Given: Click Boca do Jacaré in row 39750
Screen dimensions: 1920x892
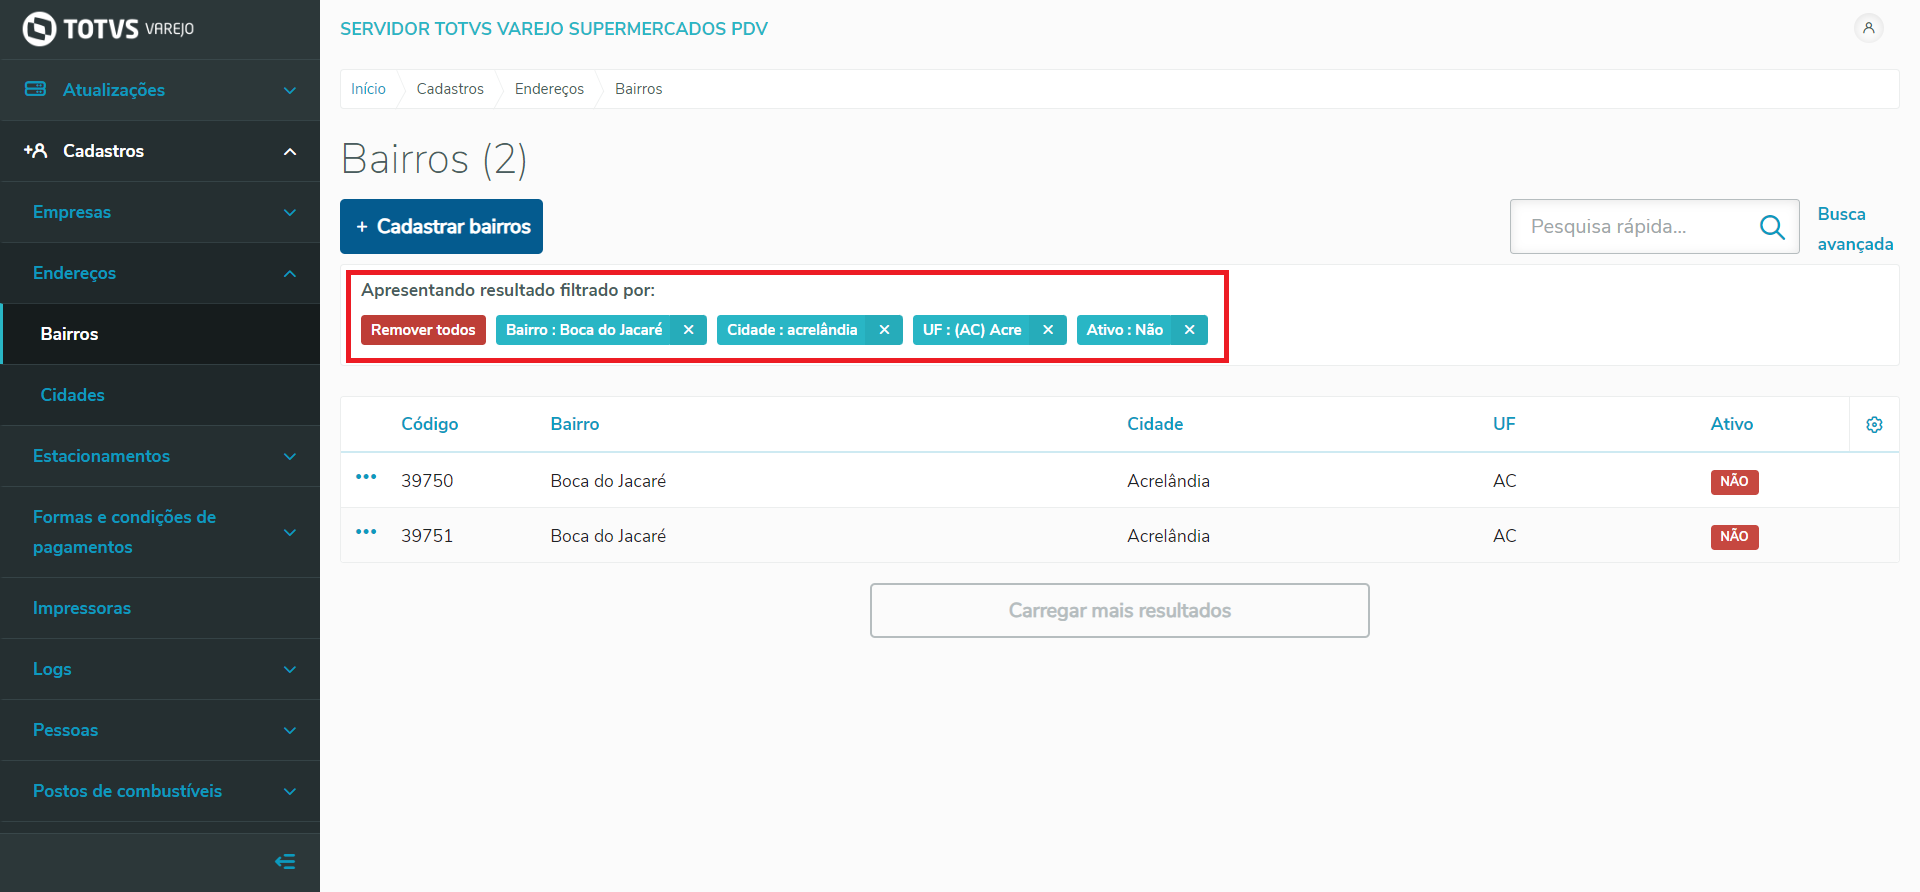Looking at the screenshot, I should 608,481.
